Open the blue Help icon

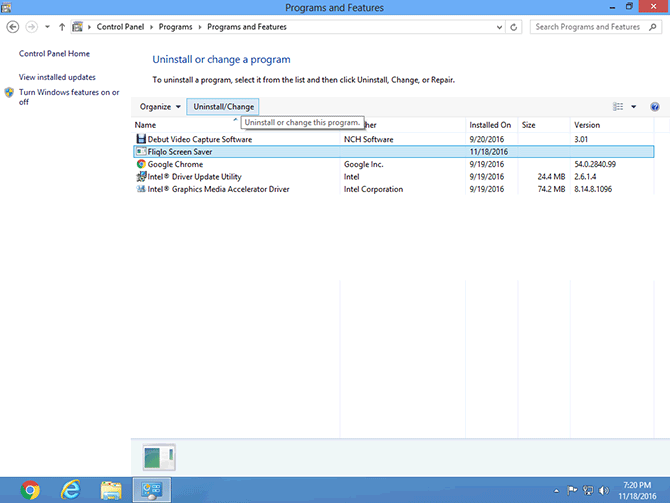[654, 106]
